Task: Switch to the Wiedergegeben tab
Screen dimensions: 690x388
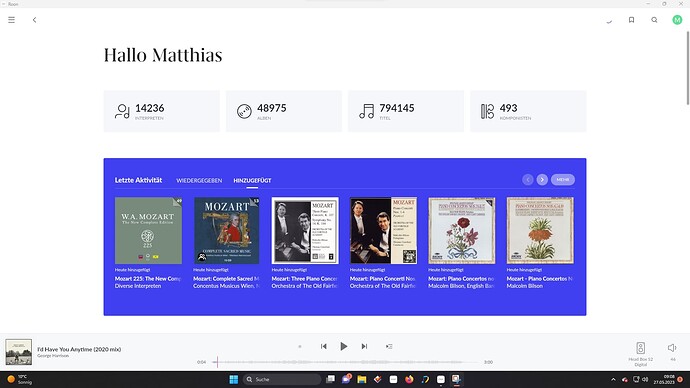Action: [199, 180]
